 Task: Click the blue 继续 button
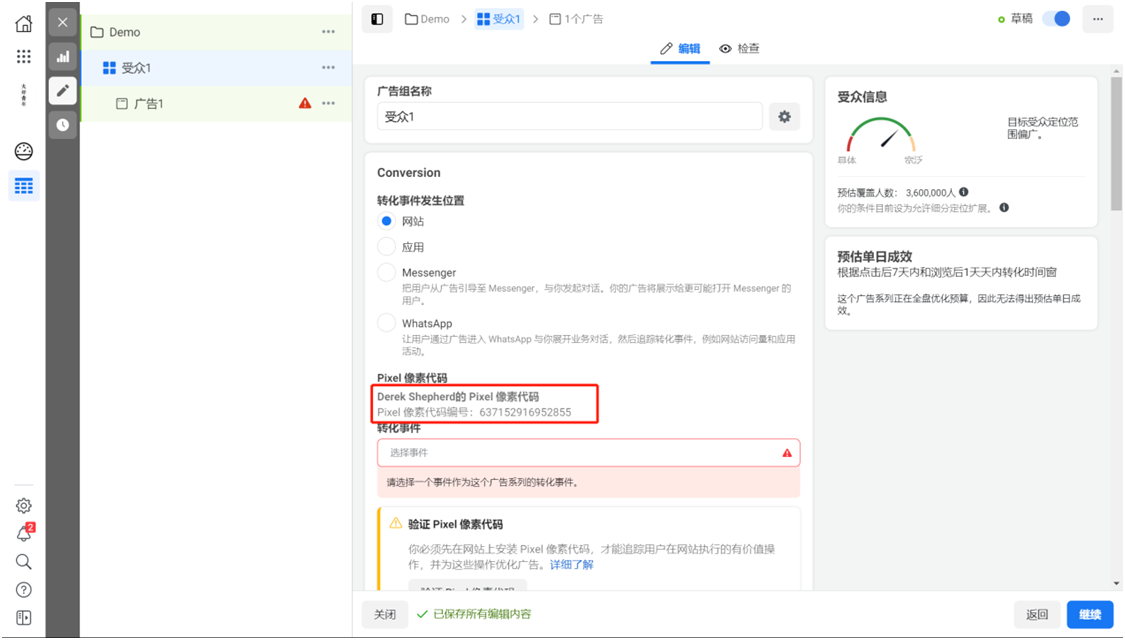[1089, 614]
